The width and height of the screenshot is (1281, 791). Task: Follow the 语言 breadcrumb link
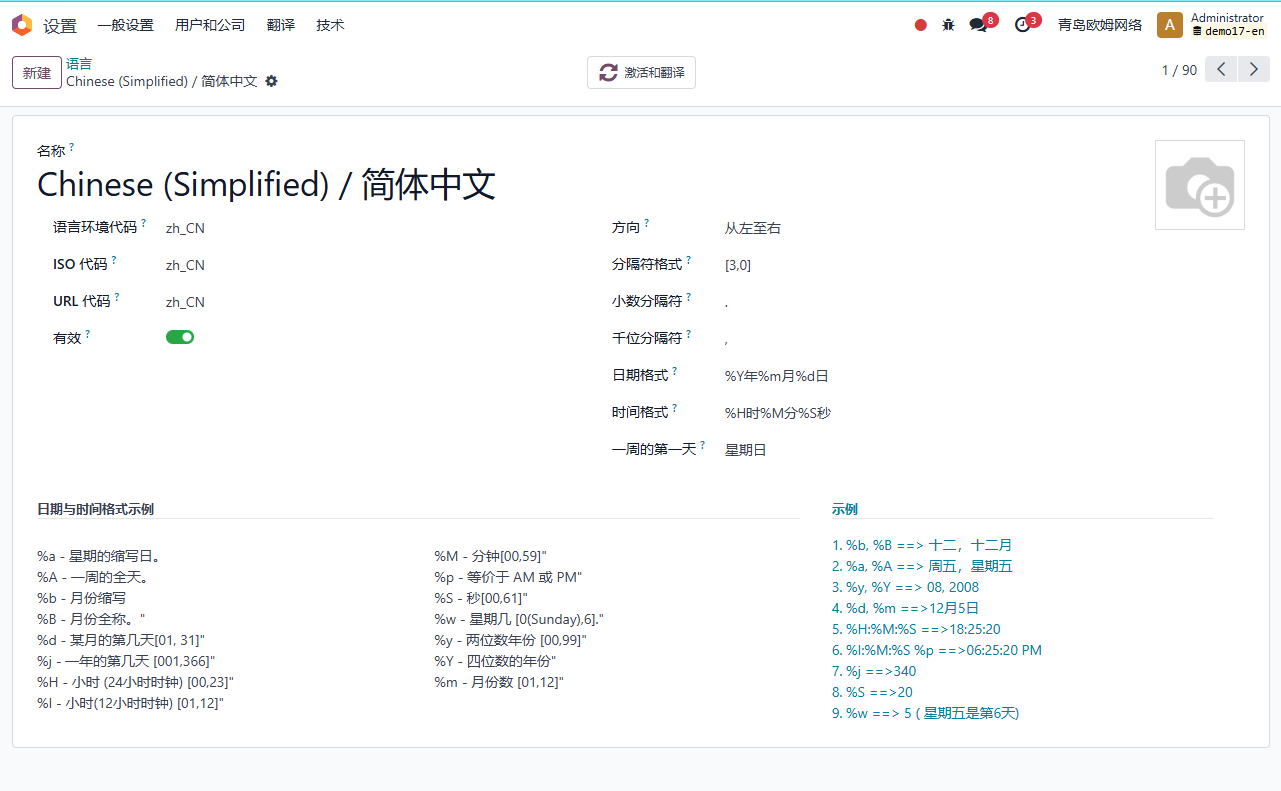tap(79, 63)
